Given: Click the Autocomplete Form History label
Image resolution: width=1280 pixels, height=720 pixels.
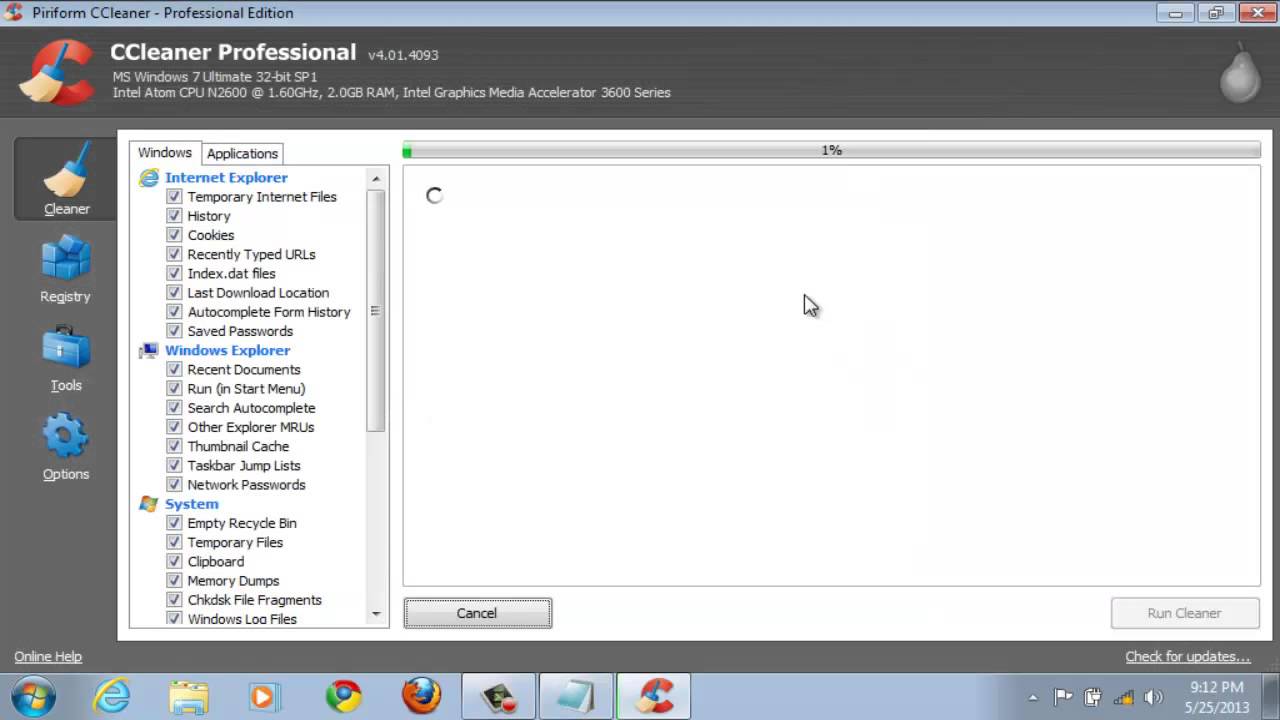Looking at the screenshot, I should click(269, 312).
